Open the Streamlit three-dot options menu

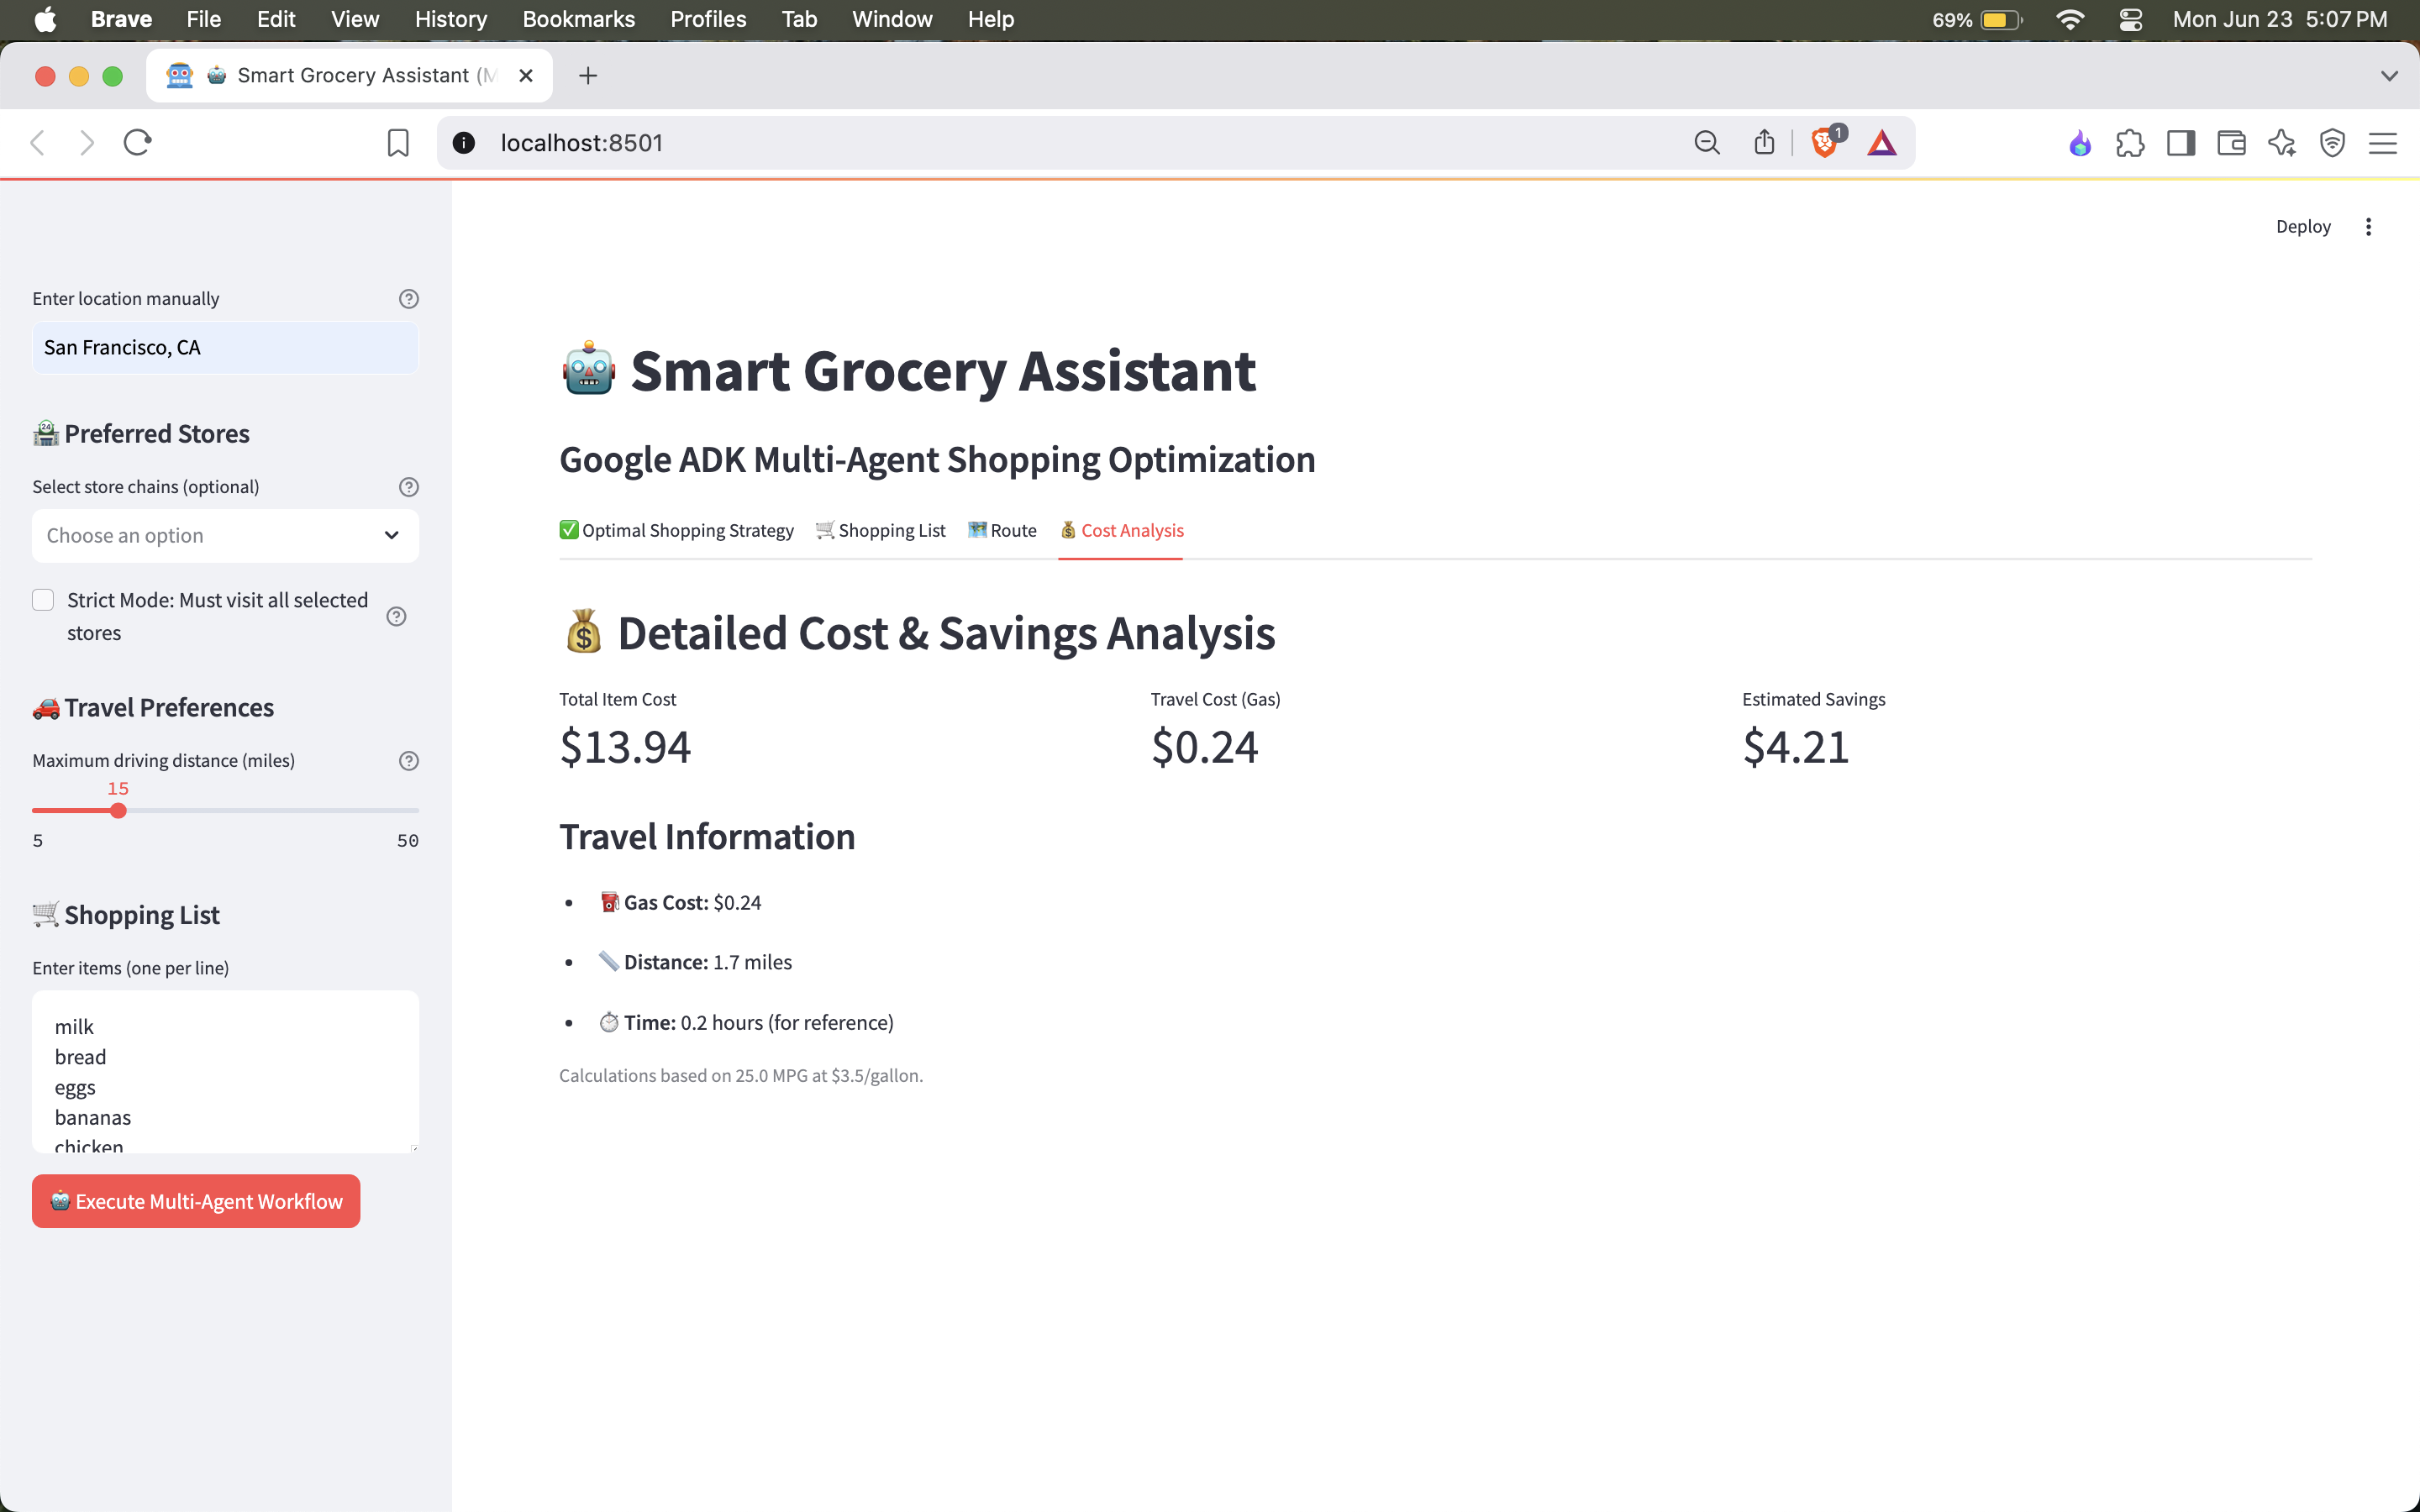(x=2368, y=227)
